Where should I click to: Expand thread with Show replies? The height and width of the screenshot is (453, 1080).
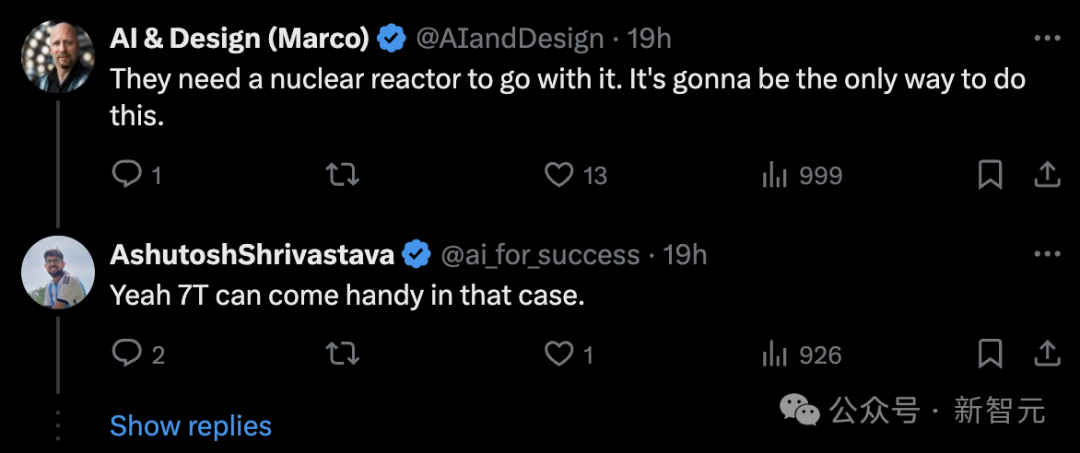190,426
